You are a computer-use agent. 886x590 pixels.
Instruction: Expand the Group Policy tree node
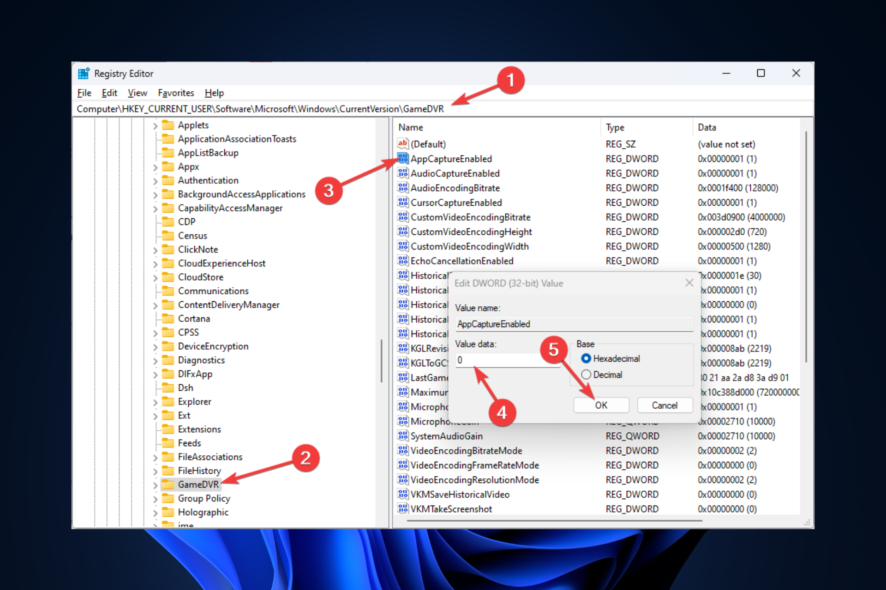click(x=155, y=498)
